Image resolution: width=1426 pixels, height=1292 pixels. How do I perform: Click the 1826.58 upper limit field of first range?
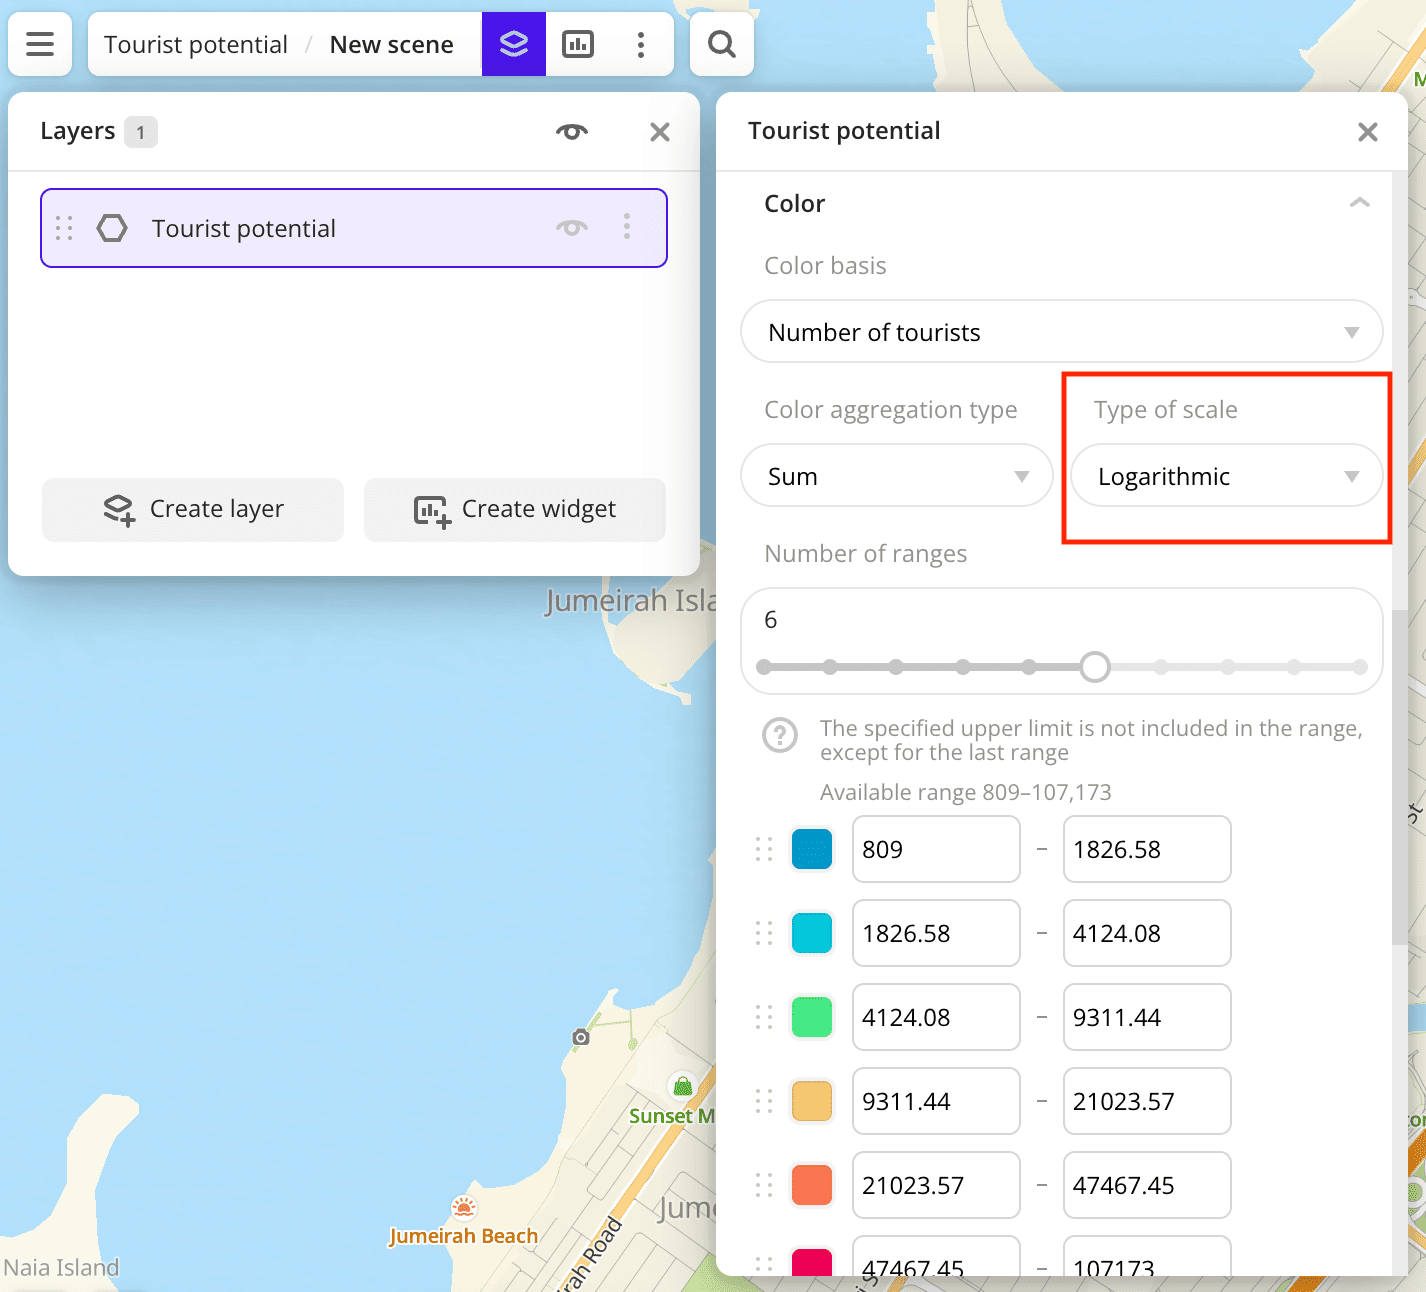click(x=1146, y=849)
